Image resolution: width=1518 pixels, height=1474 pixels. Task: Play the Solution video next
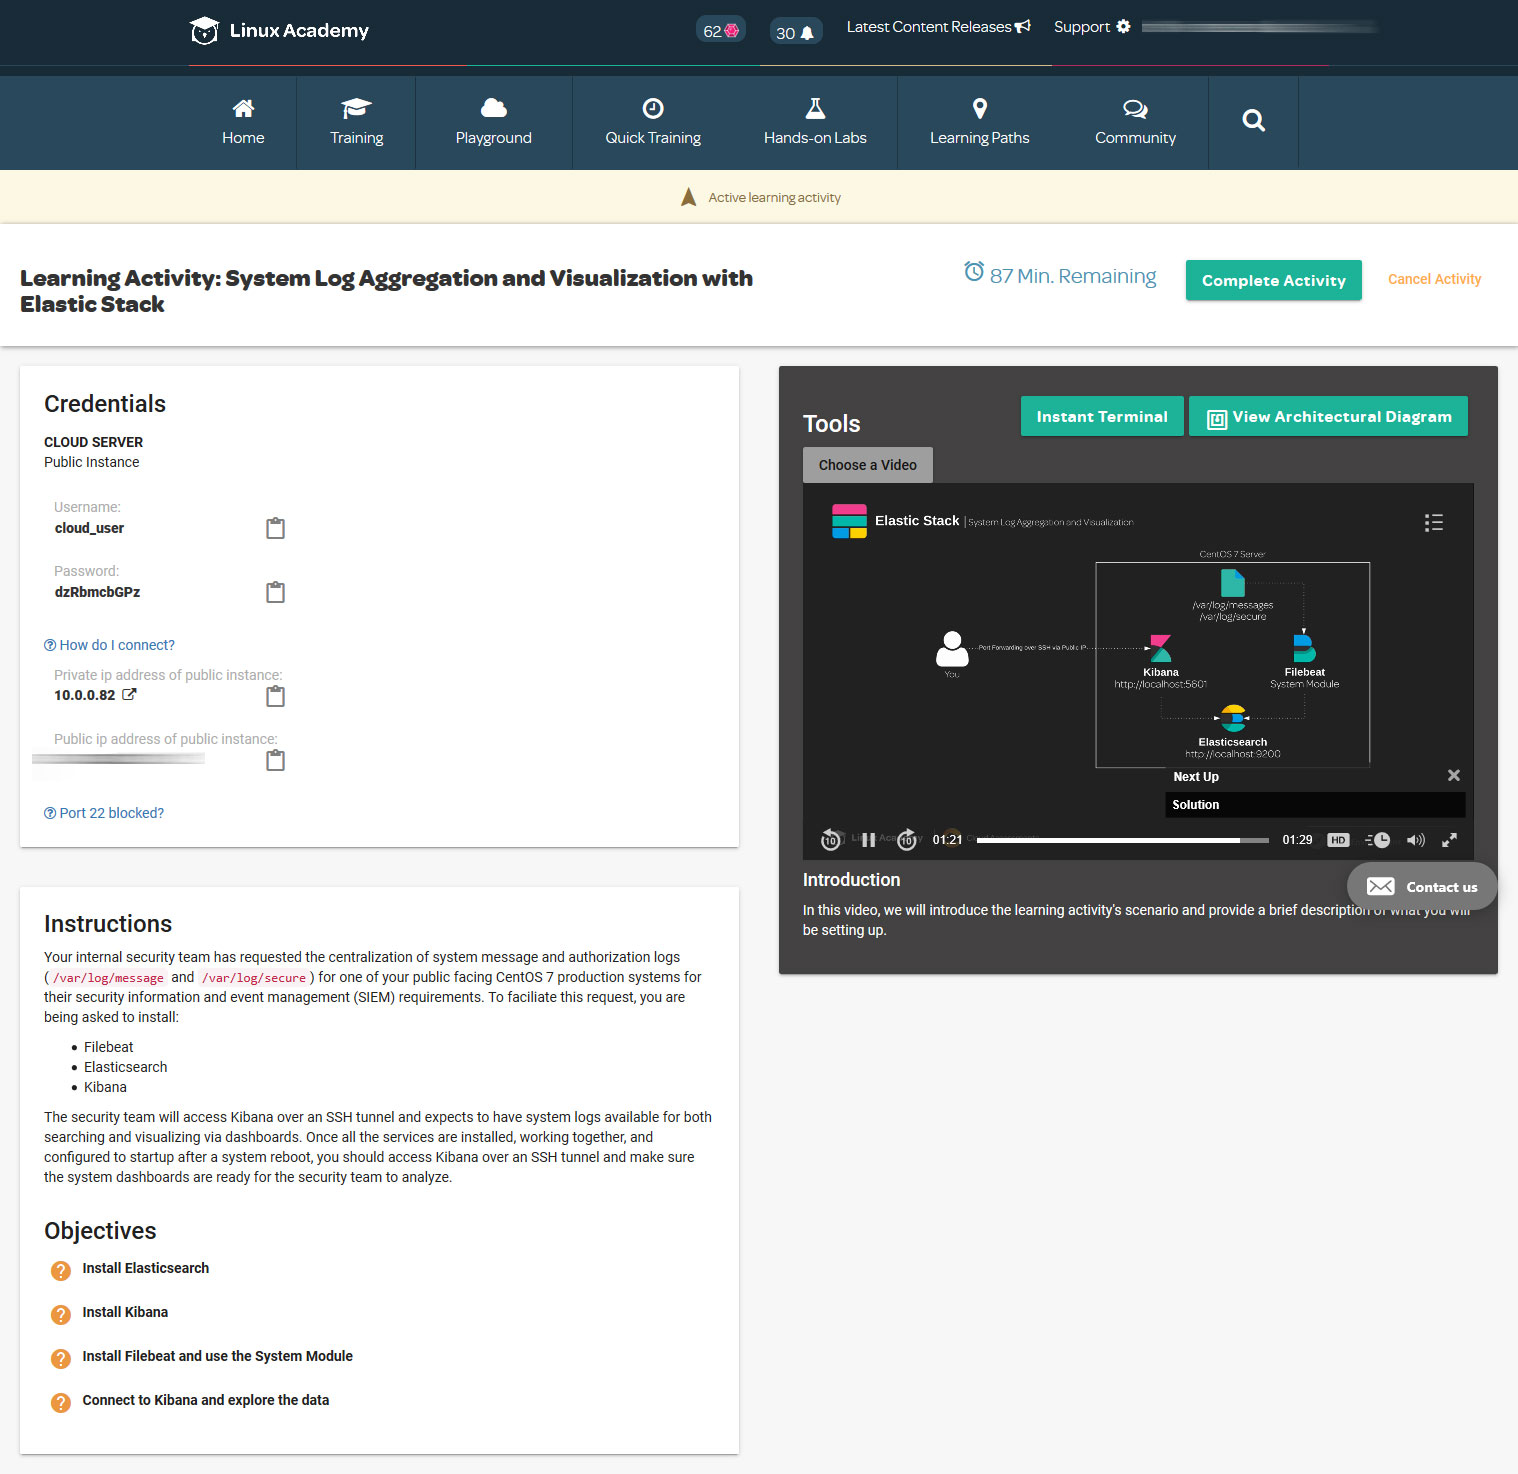(1315, 804)
